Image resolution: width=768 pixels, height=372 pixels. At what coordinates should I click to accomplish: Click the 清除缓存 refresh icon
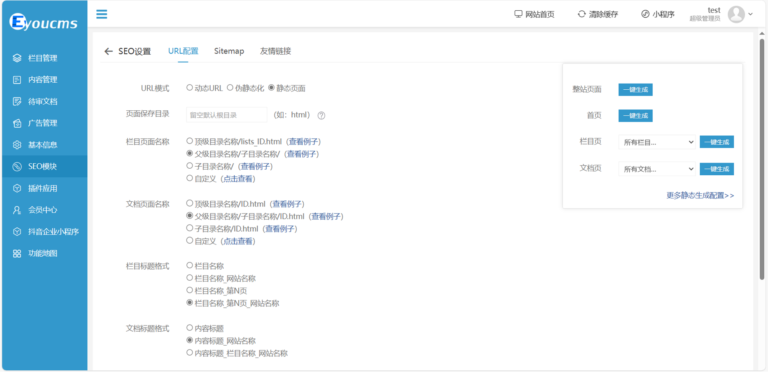tap(581, 14)
